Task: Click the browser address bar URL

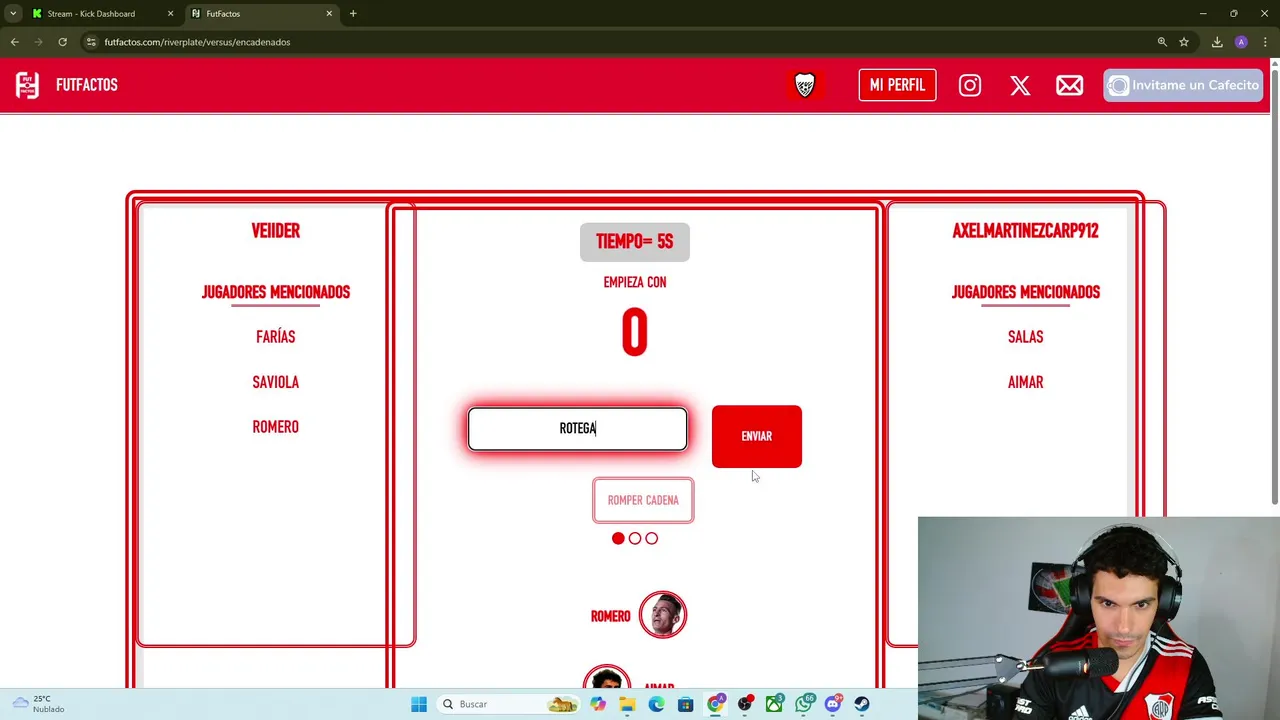Action: point(197,42)
